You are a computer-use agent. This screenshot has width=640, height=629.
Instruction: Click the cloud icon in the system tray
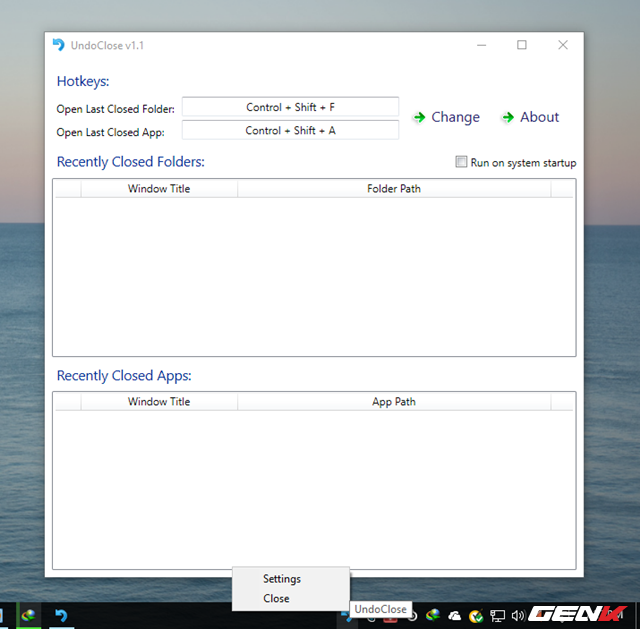(x=455, y=616)
